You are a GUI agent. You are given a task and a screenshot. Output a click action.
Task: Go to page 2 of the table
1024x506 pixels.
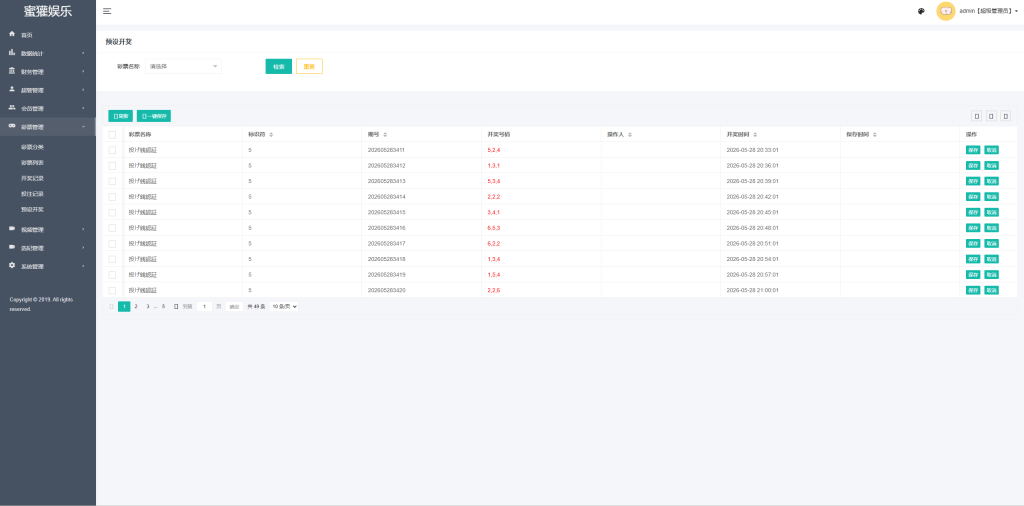[x=136, y=306]
